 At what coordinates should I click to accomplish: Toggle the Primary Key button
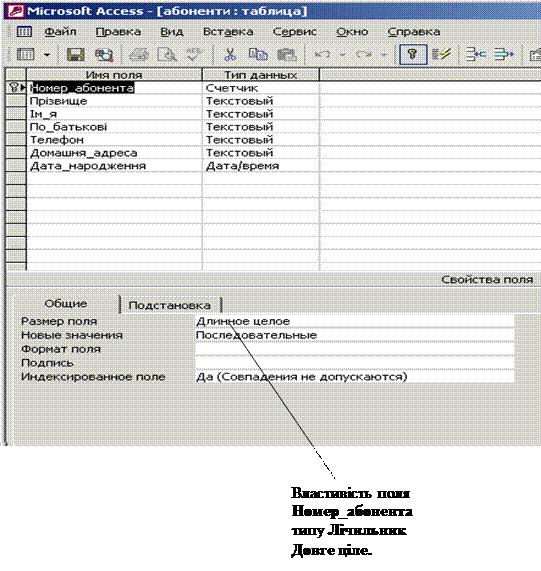[413, 55]
